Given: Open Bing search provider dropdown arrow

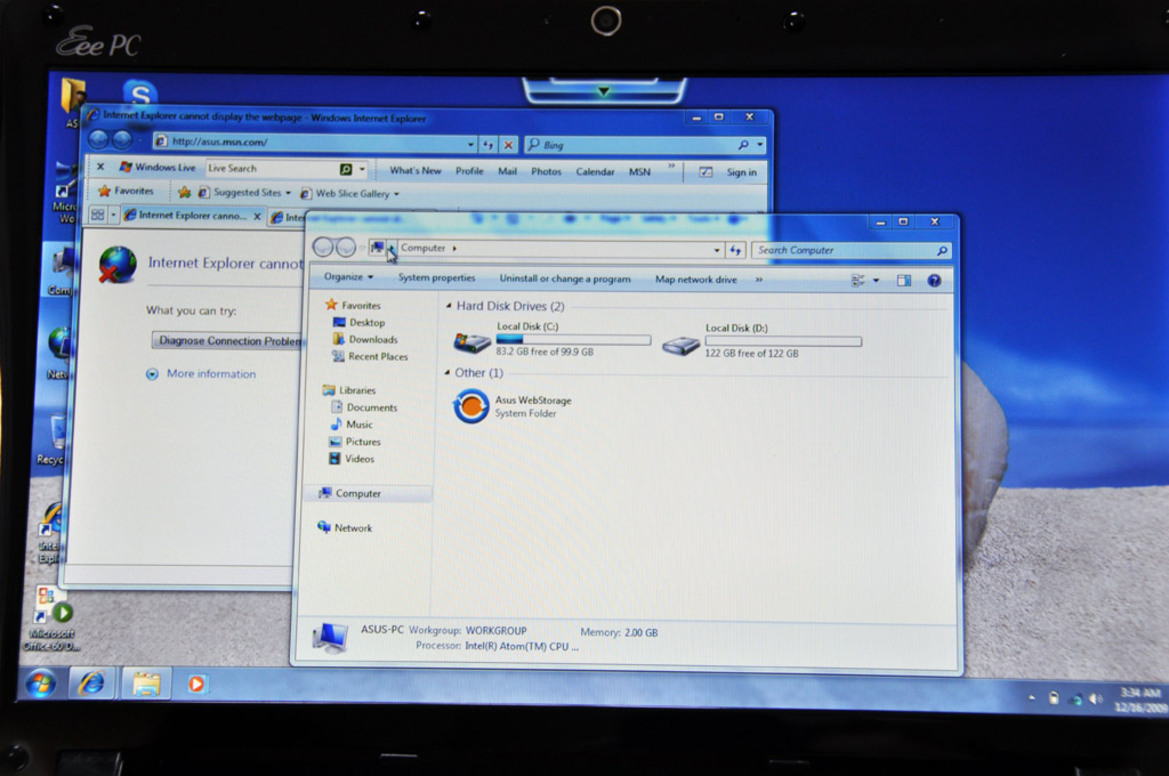Looking at the screenshot, I should click(x=759, y=145).
